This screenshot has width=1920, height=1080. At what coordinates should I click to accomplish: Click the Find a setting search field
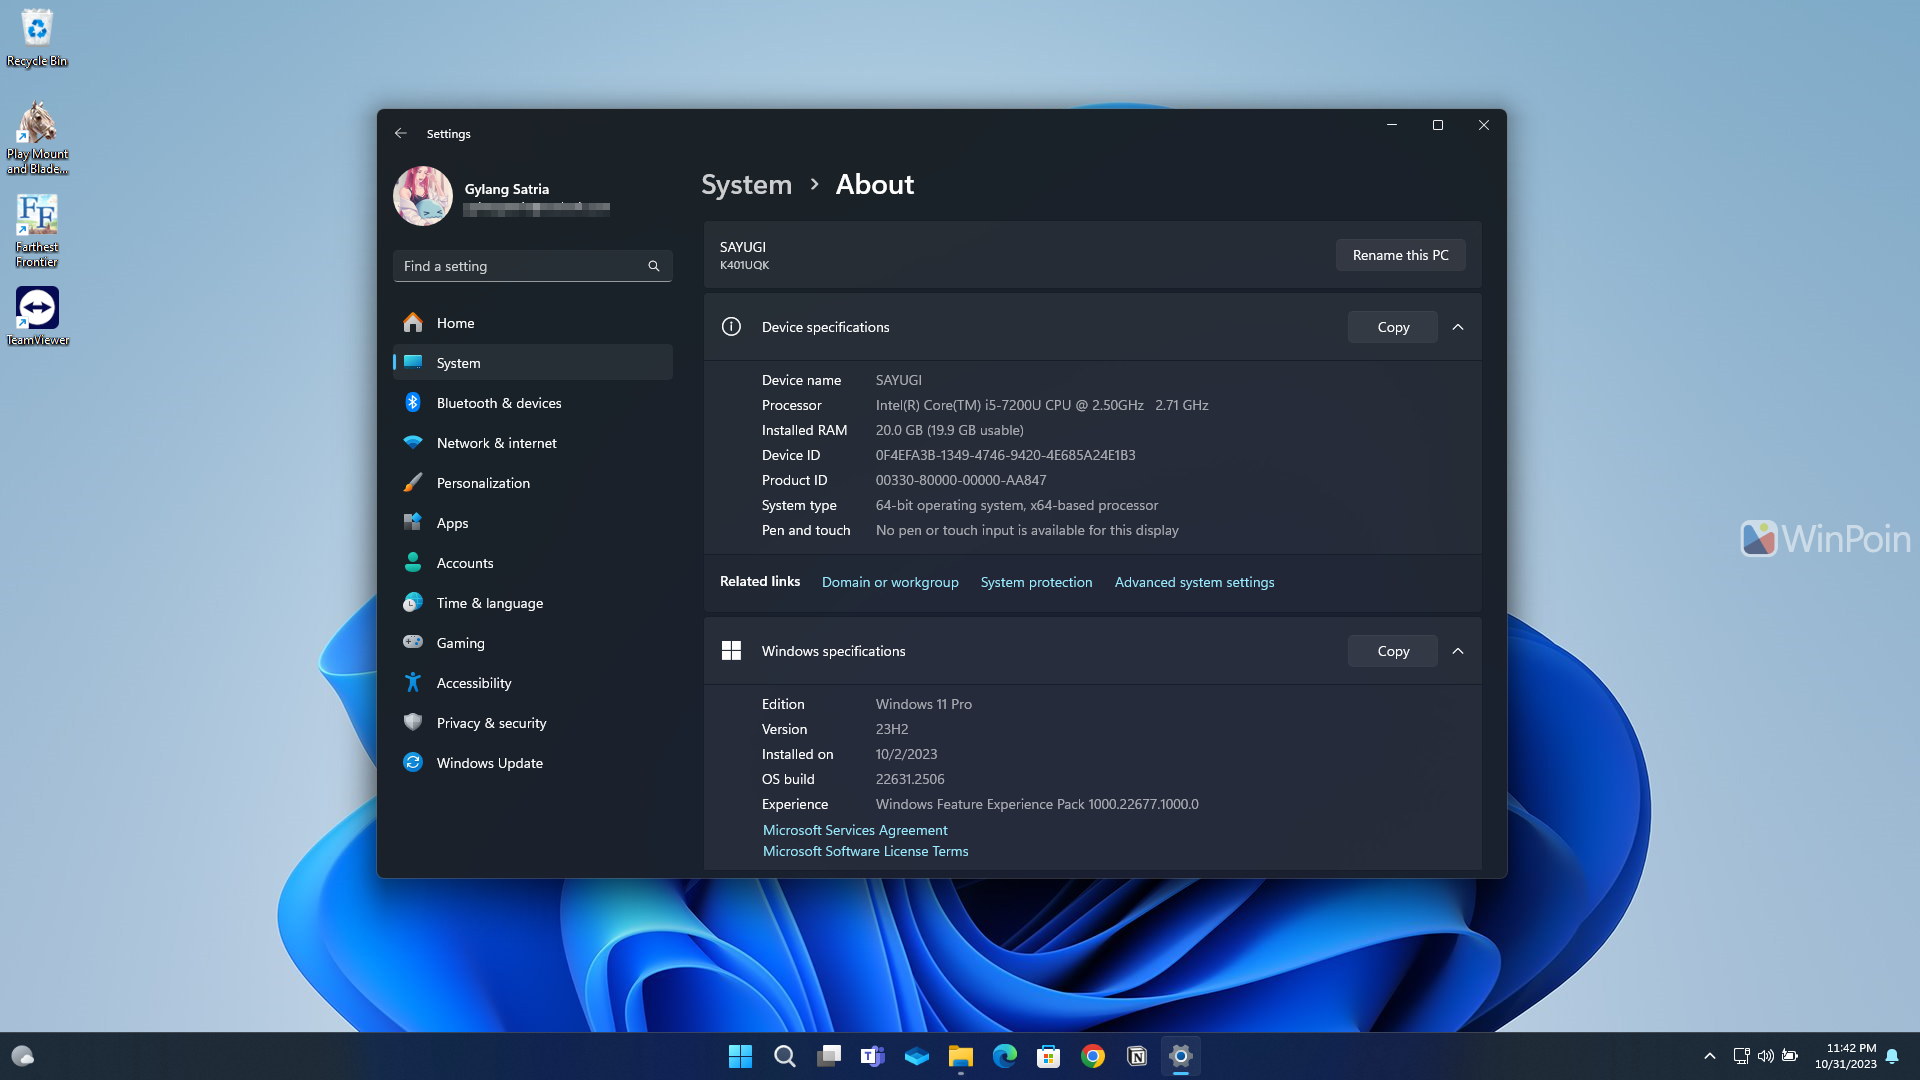coord(520,266)
